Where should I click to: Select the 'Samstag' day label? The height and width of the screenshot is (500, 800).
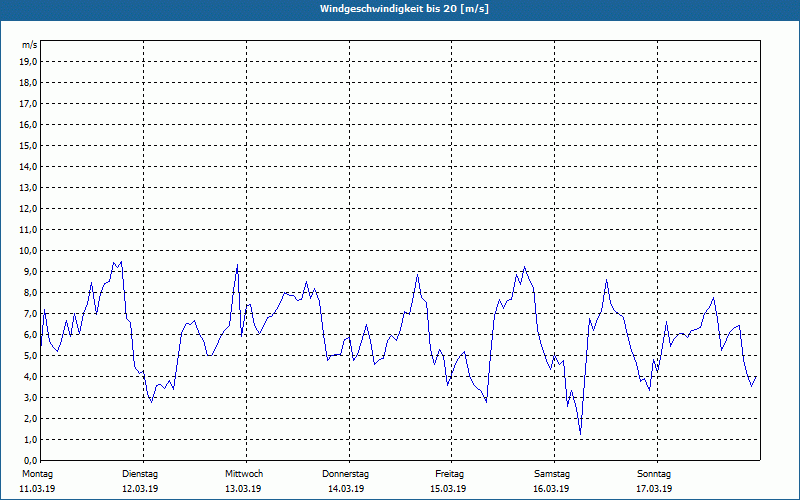click(x=552, y=474)
